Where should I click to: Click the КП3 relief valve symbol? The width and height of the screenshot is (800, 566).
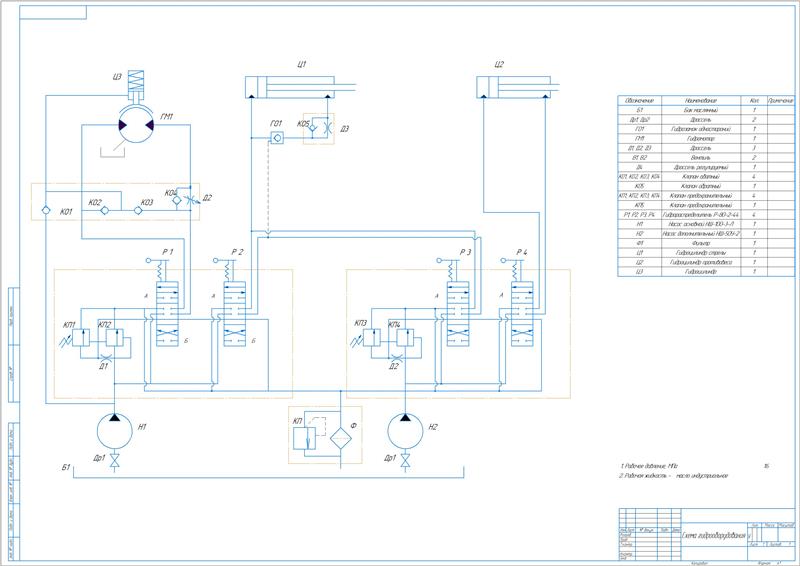(x=372, y=338)
